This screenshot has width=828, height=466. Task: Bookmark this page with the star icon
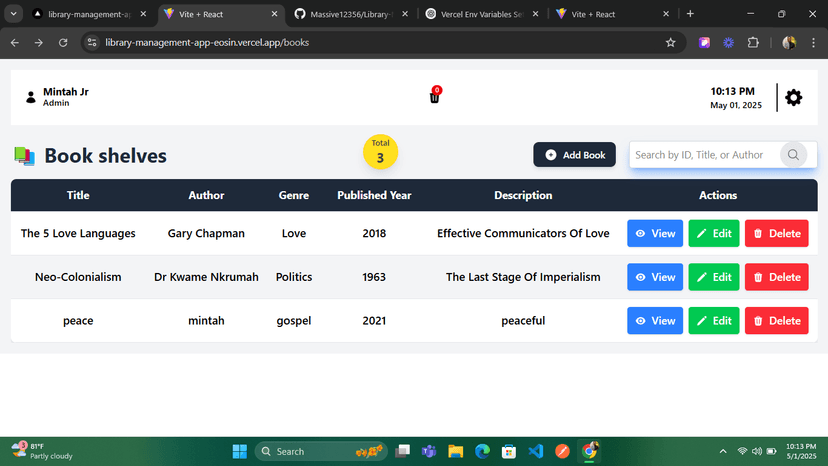(x=671, y=43)
